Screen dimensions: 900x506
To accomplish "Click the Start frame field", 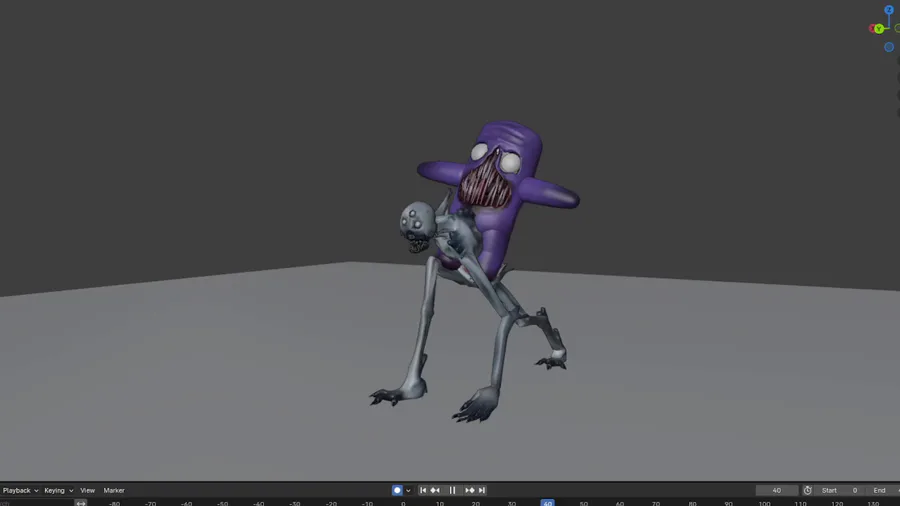I will point(840,491).
